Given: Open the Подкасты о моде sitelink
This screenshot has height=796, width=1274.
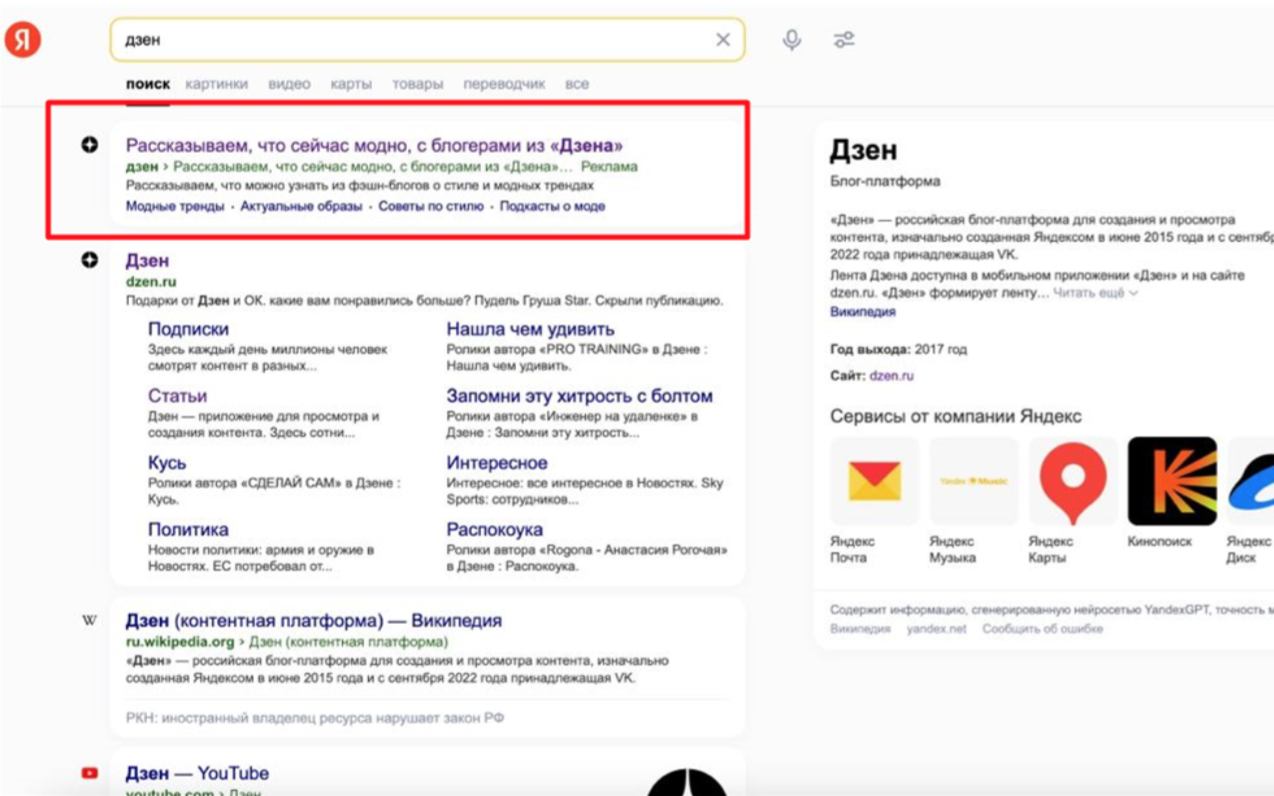Looking at the screenshot, I should pyautogui.click(x=552, y=206).
